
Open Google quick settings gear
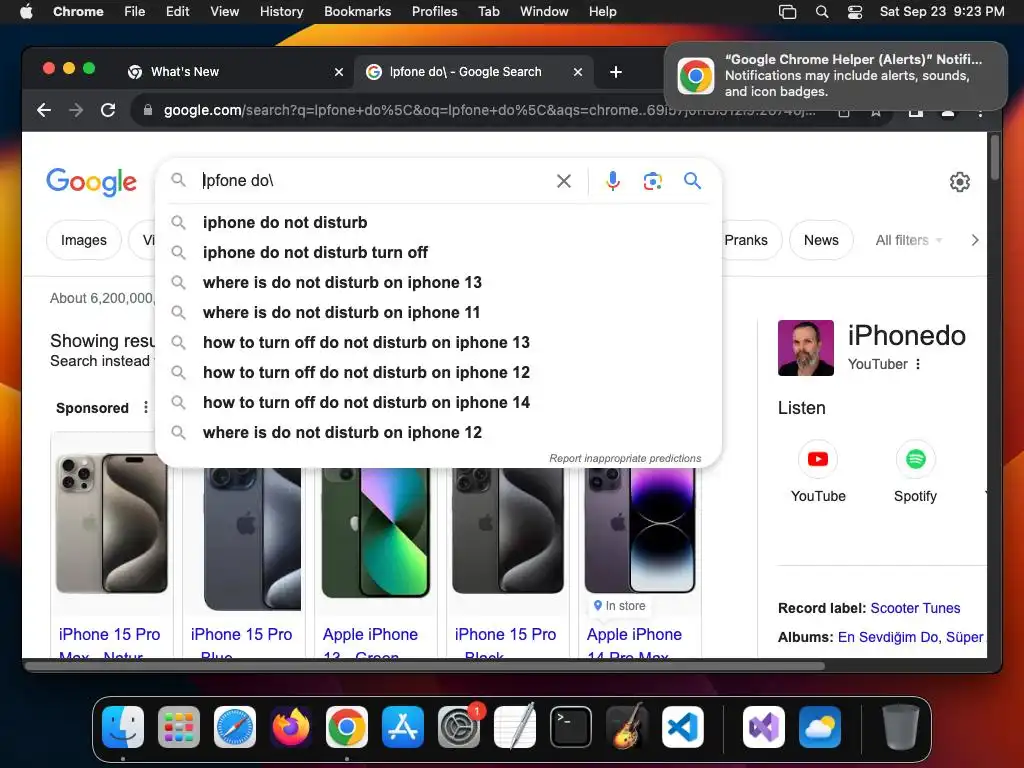coord(959,182)
